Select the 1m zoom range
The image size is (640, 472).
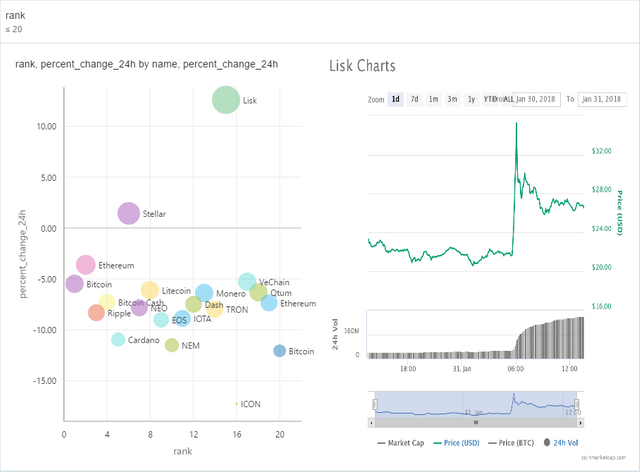pos(433,99)
